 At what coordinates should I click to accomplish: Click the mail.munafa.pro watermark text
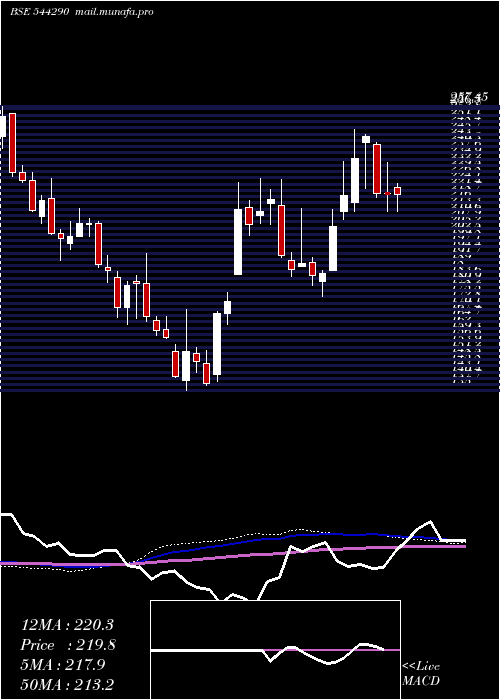[113, 12]
